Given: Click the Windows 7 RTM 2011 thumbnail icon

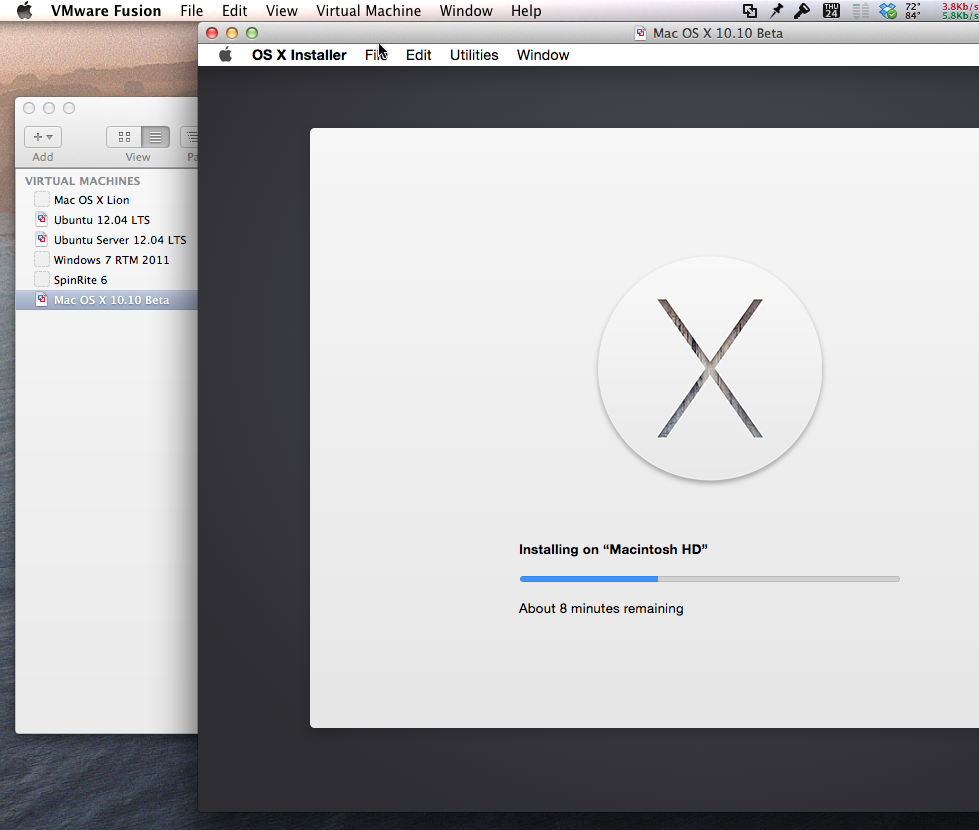Looking at the screenshot, I should [x=42, y=259].
